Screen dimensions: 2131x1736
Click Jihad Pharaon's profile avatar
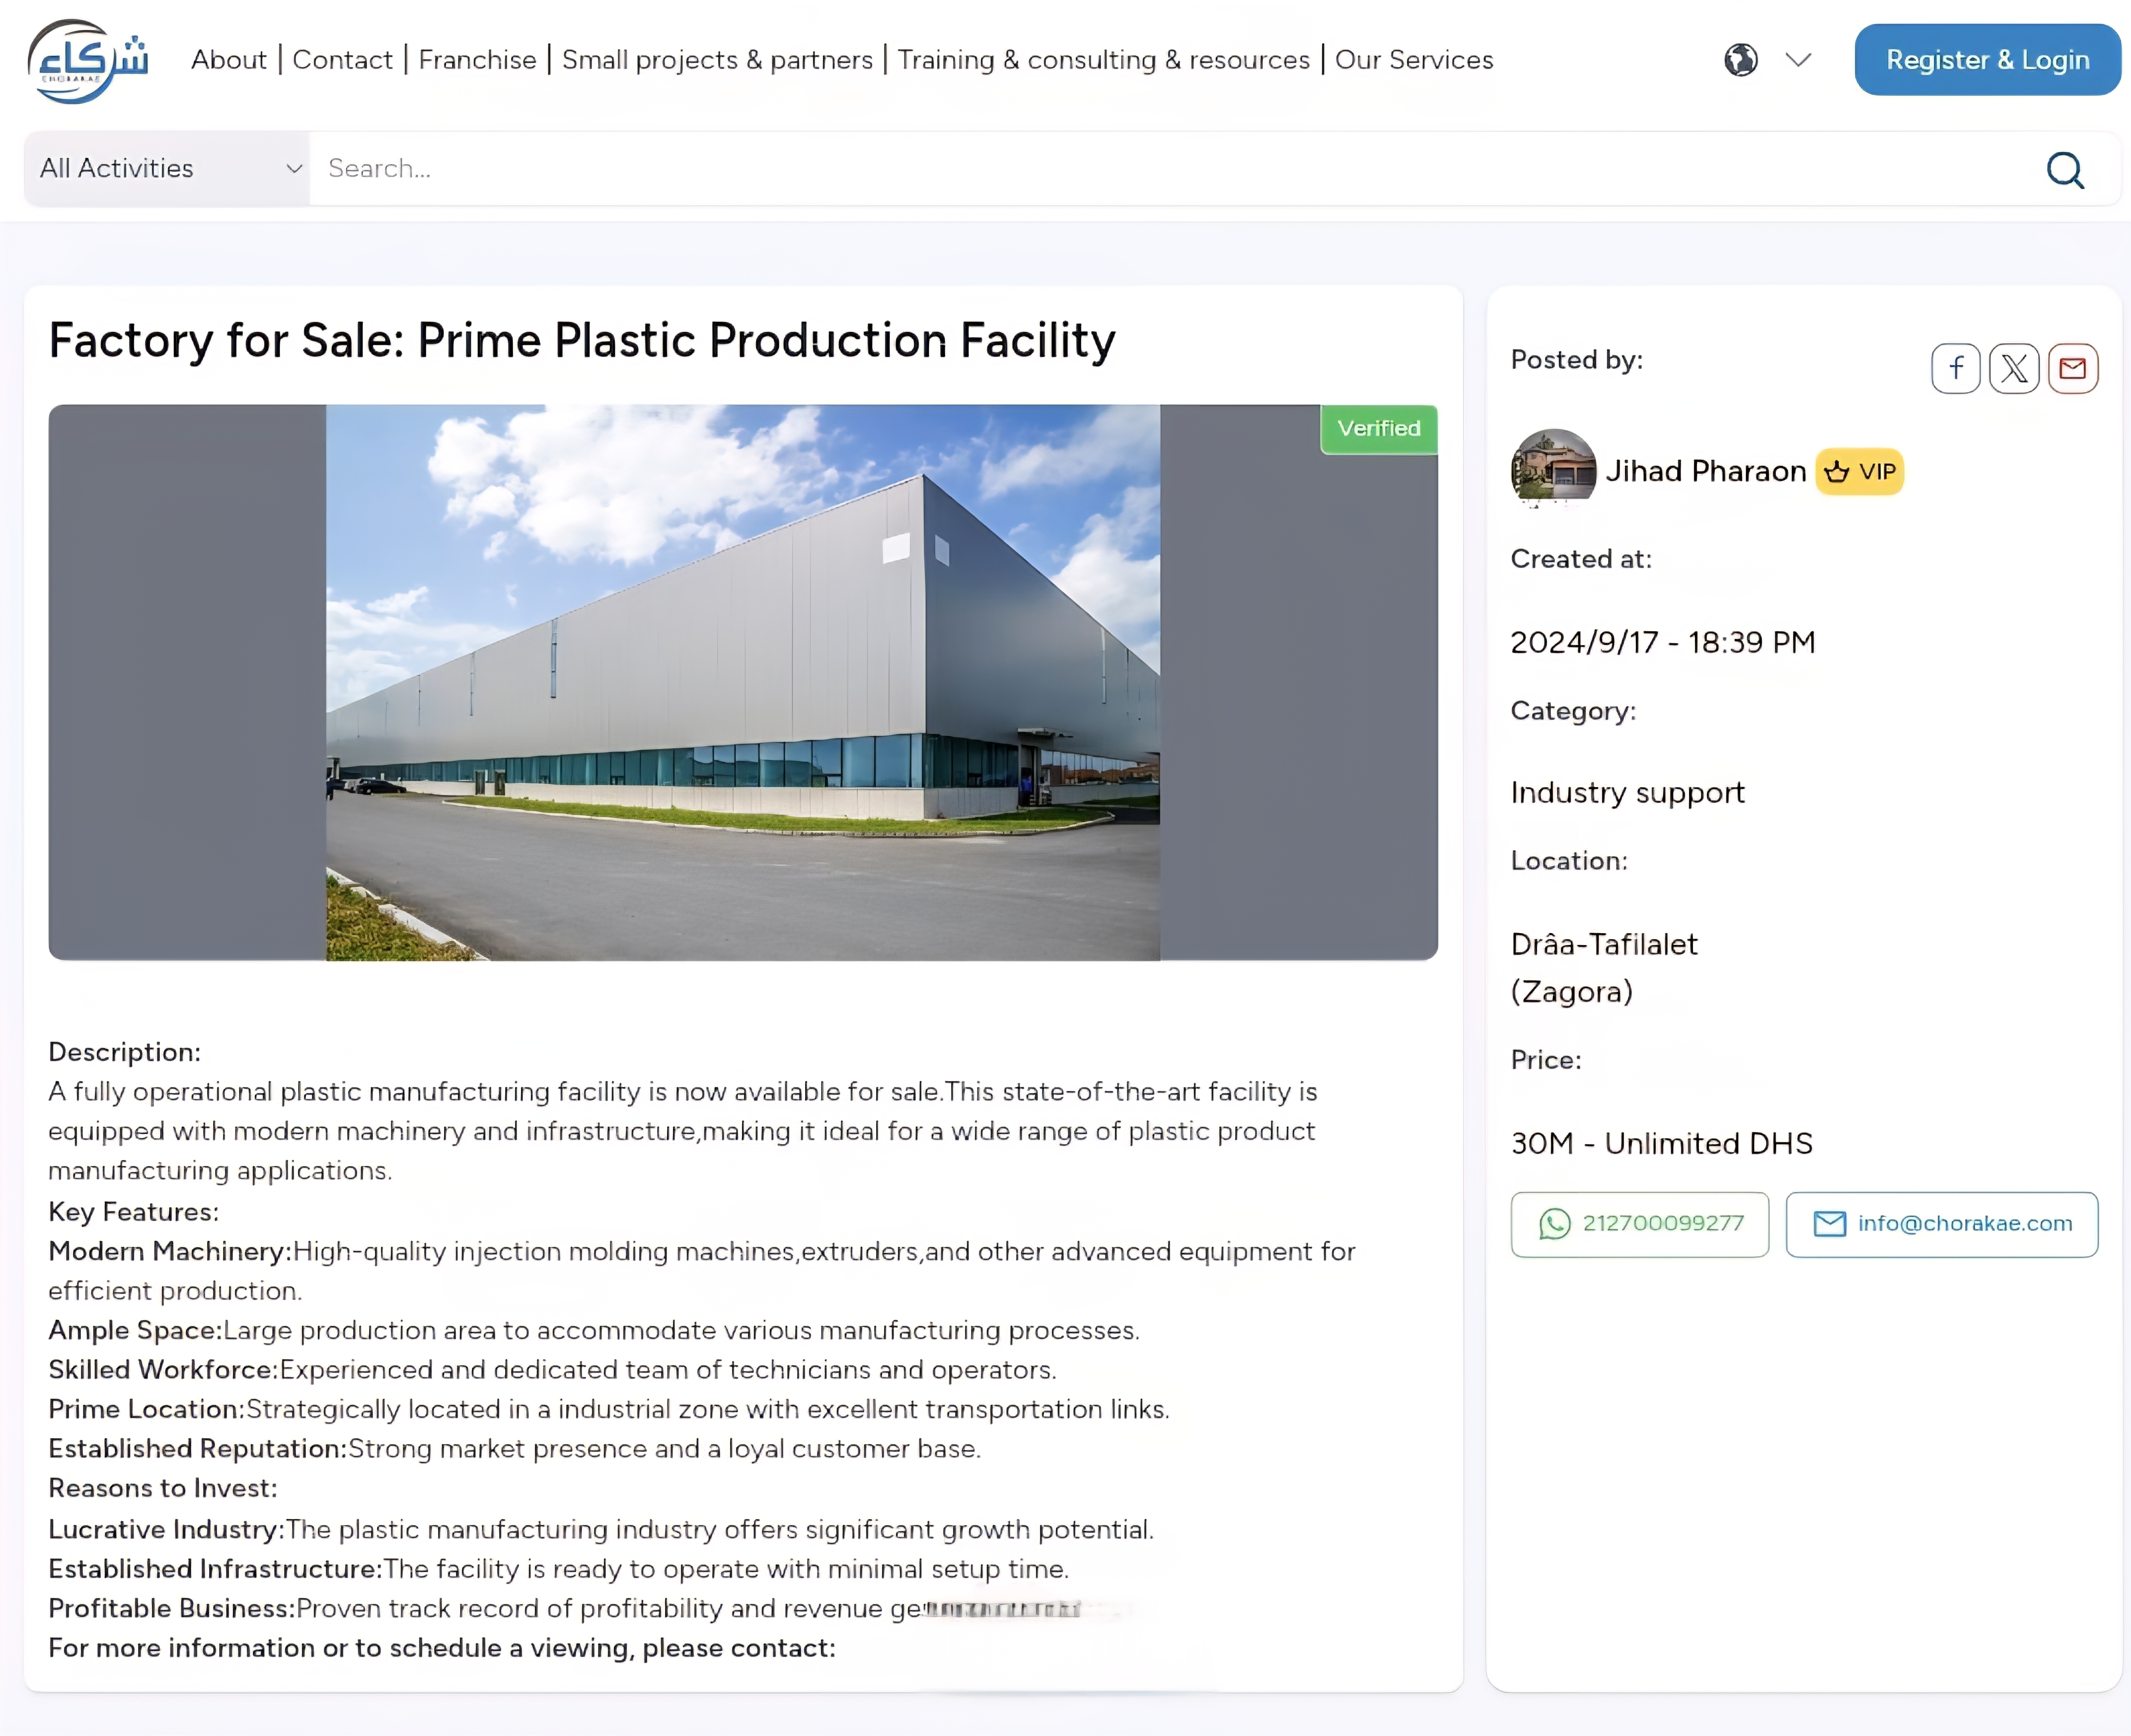tap(1553, 470)
